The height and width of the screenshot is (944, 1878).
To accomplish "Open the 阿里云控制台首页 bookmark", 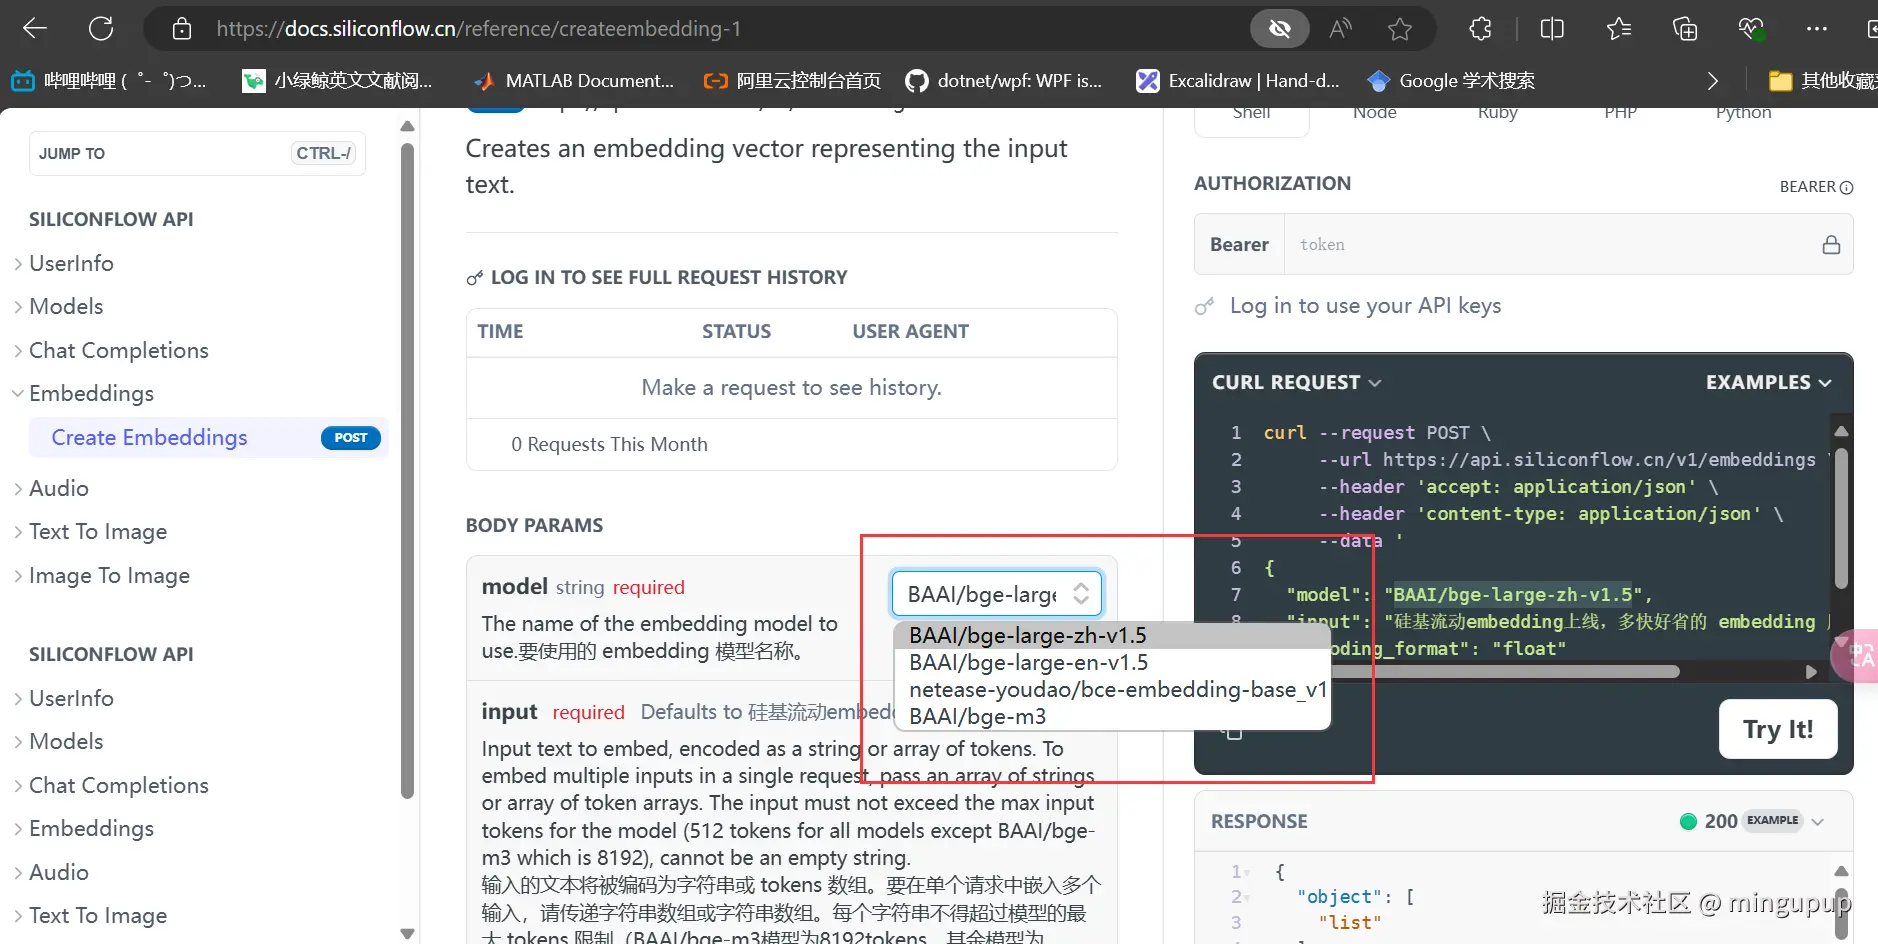I will point(792,81).
